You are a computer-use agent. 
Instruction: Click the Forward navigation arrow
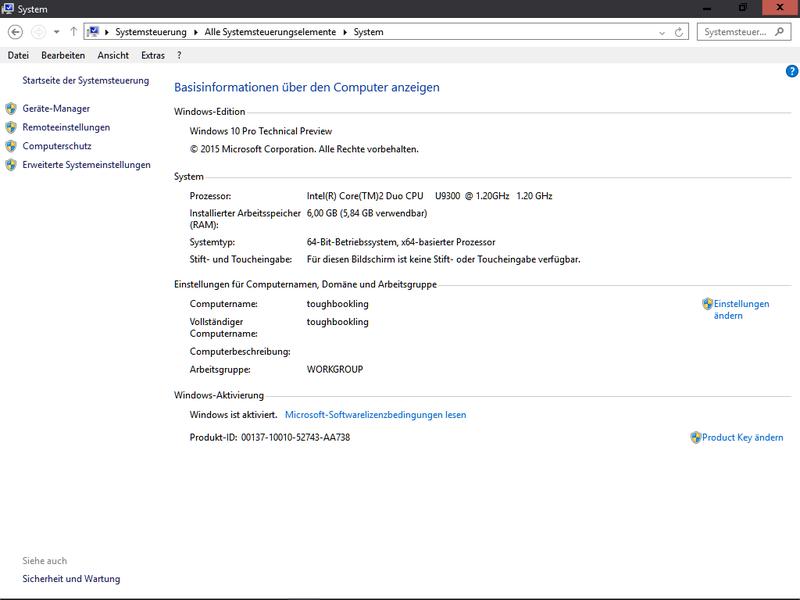click(x=38, y=32)
